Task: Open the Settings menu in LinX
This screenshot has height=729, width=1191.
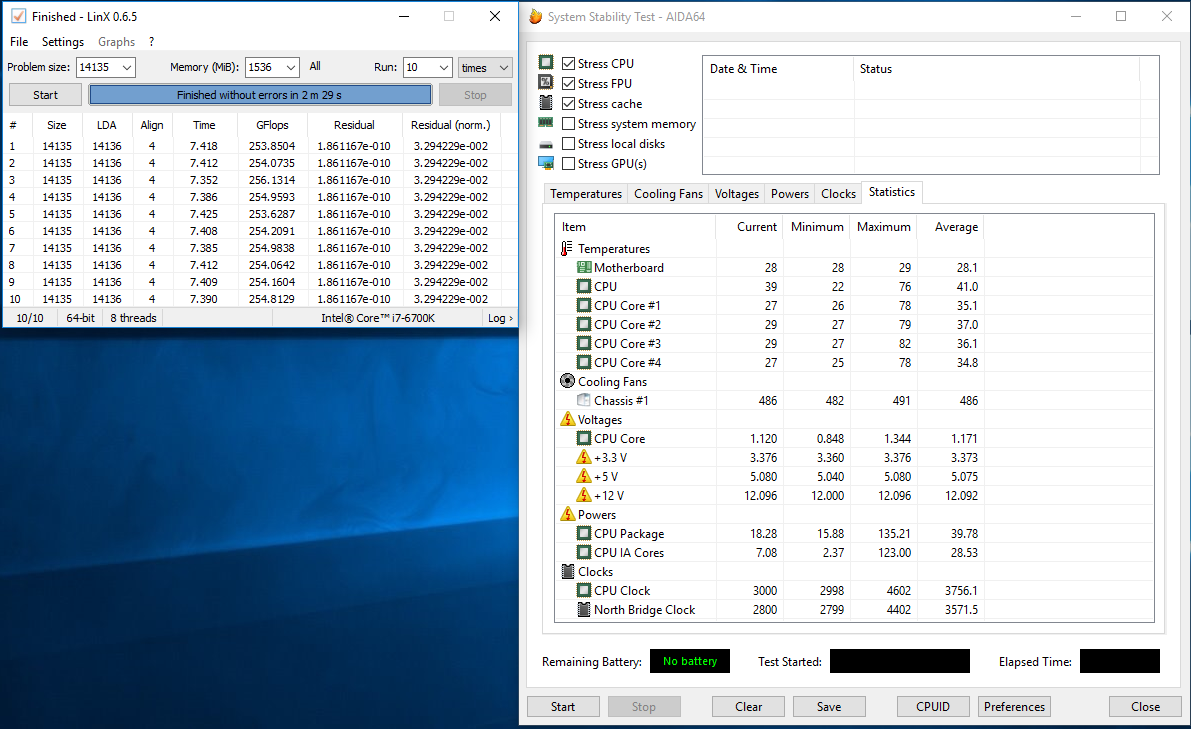Action: pos(62,42)
